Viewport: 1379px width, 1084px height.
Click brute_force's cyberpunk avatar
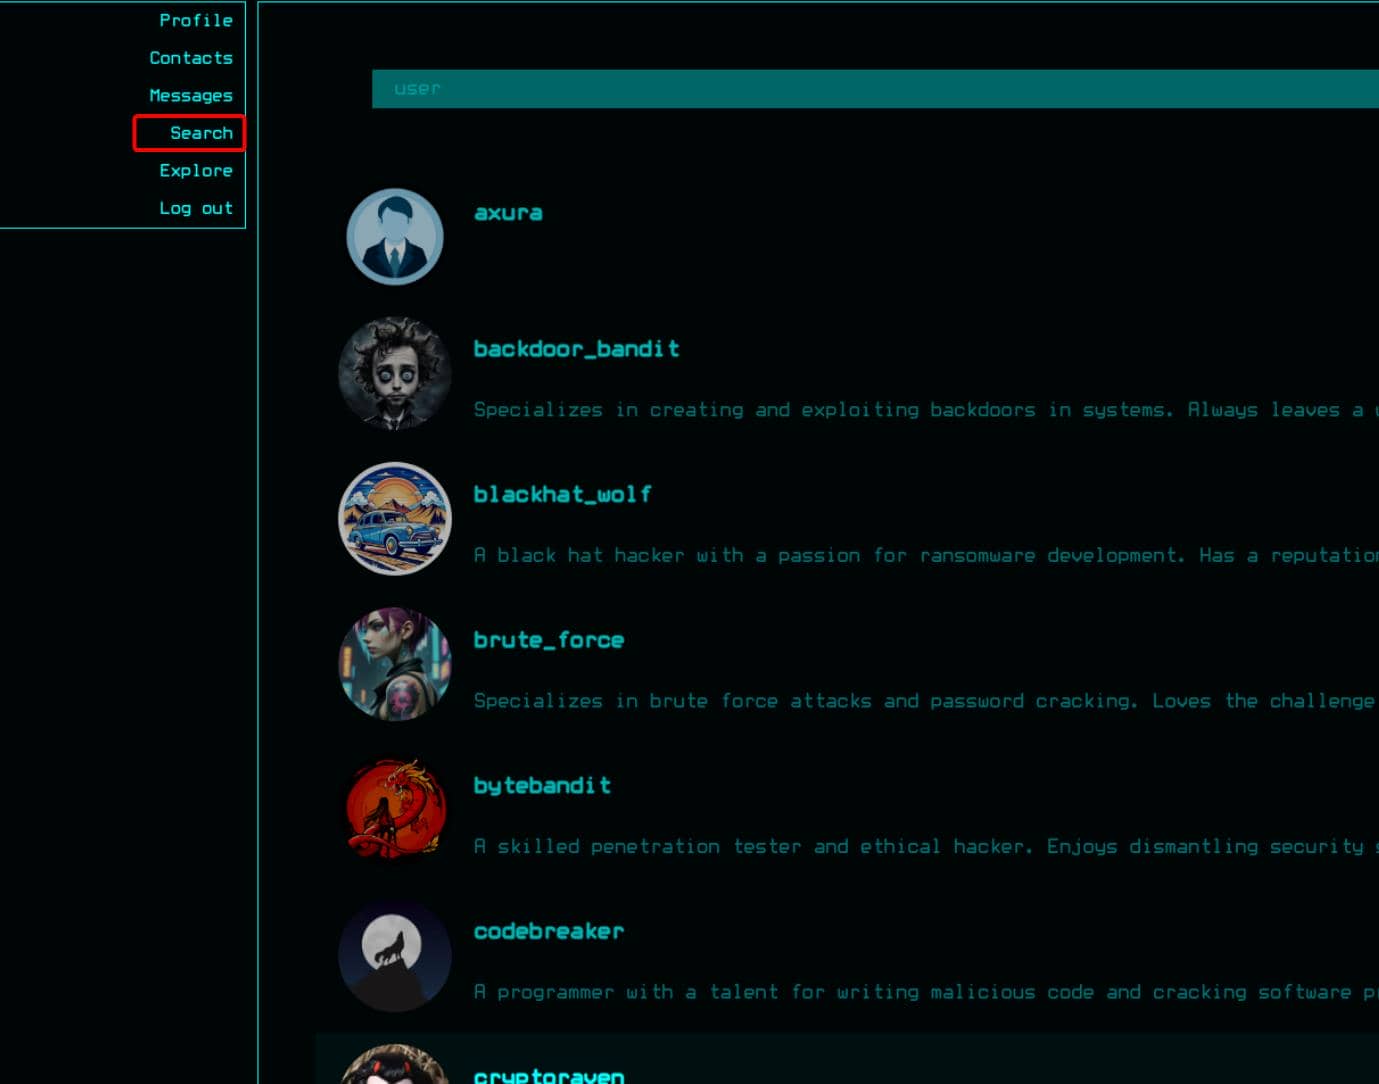click(394, 663)
